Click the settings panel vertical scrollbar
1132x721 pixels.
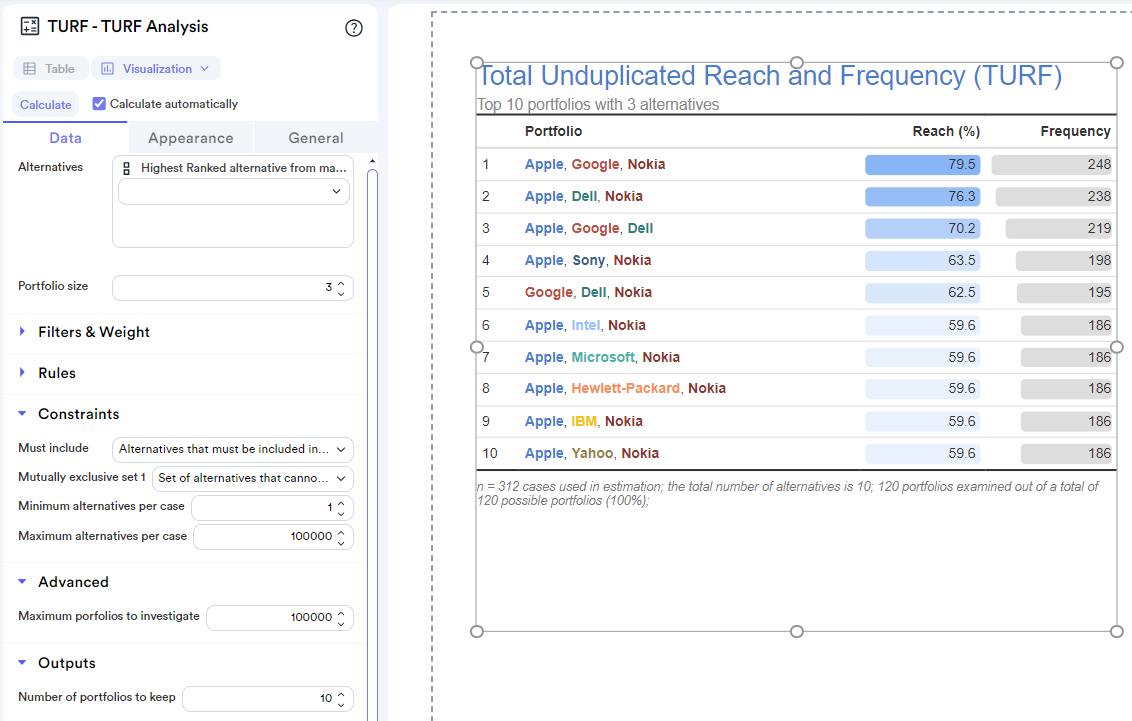tap(373, 444)
